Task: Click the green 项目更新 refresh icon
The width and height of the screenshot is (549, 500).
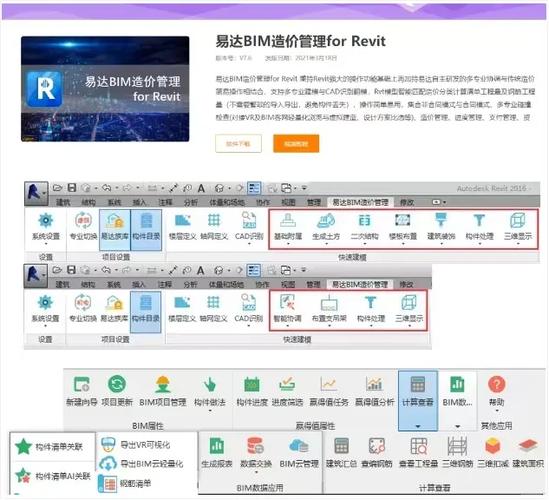Action: point(117,384)
